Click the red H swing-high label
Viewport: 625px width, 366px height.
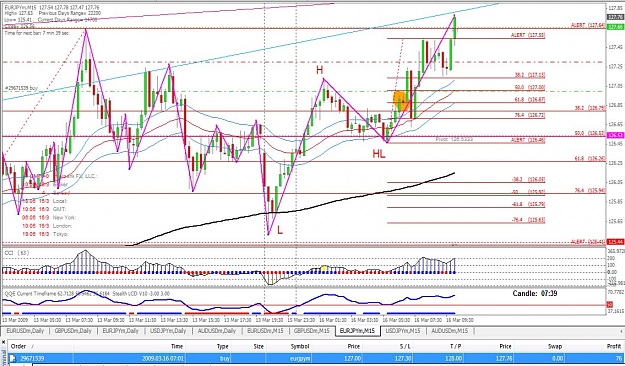pyautogui.click(x=319, y=70)
